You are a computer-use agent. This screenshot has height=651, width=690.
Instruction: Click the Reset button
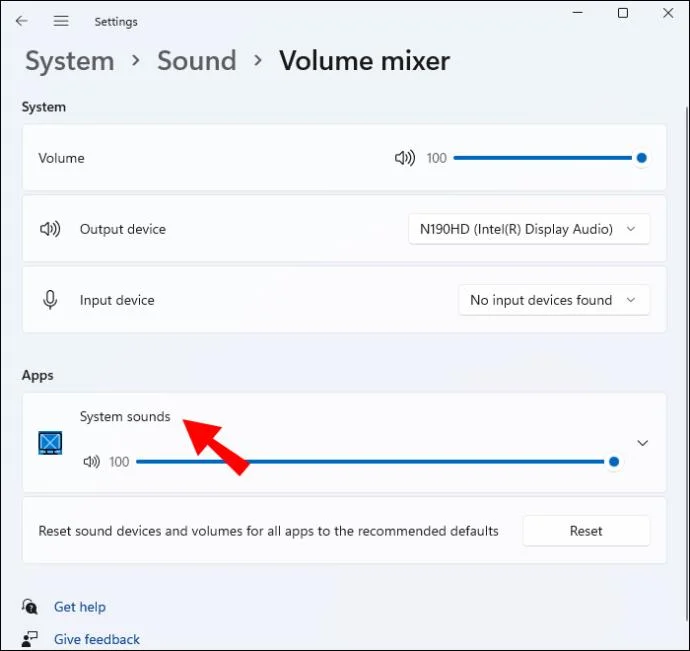pos(586,531)
